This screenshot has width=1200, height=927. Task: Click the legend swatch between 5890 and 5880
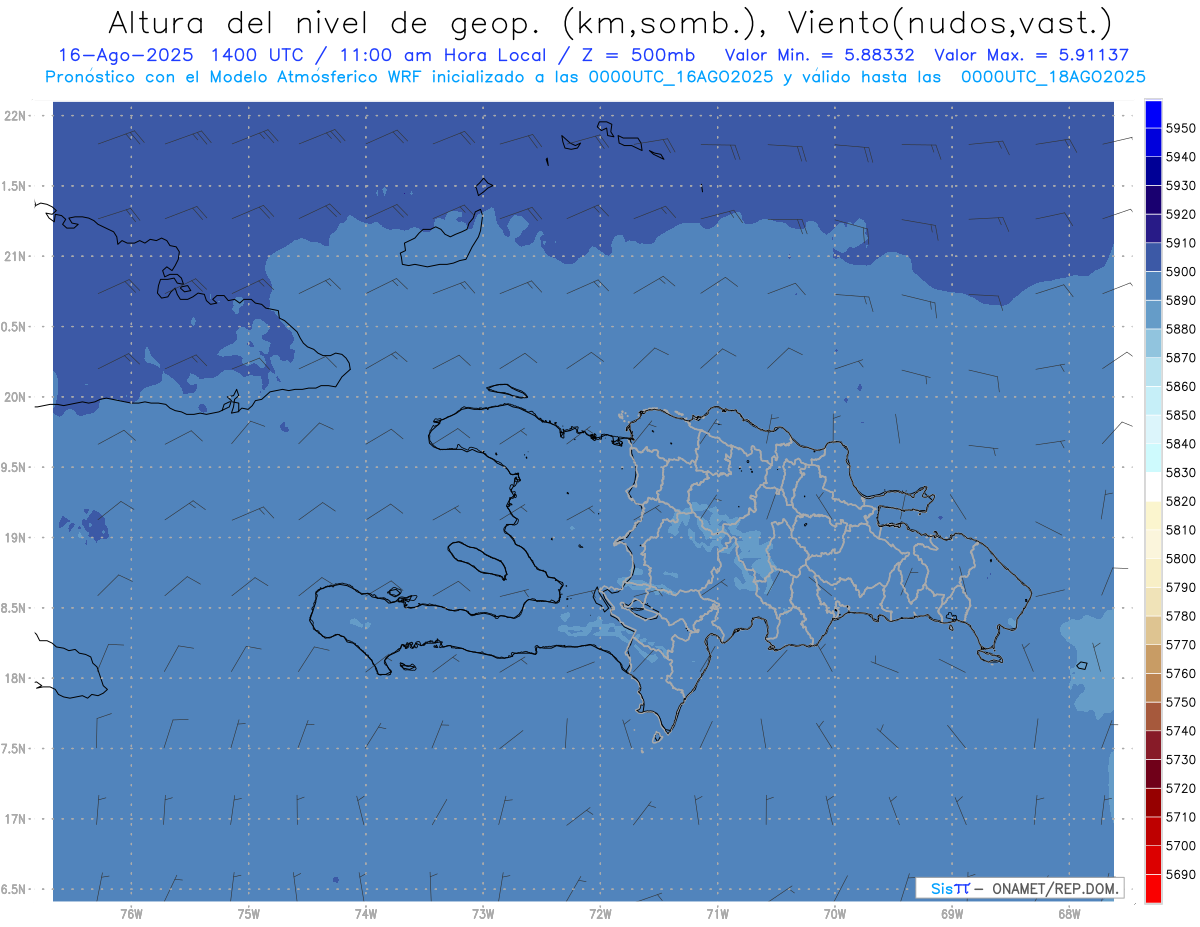pos(1153,315)
